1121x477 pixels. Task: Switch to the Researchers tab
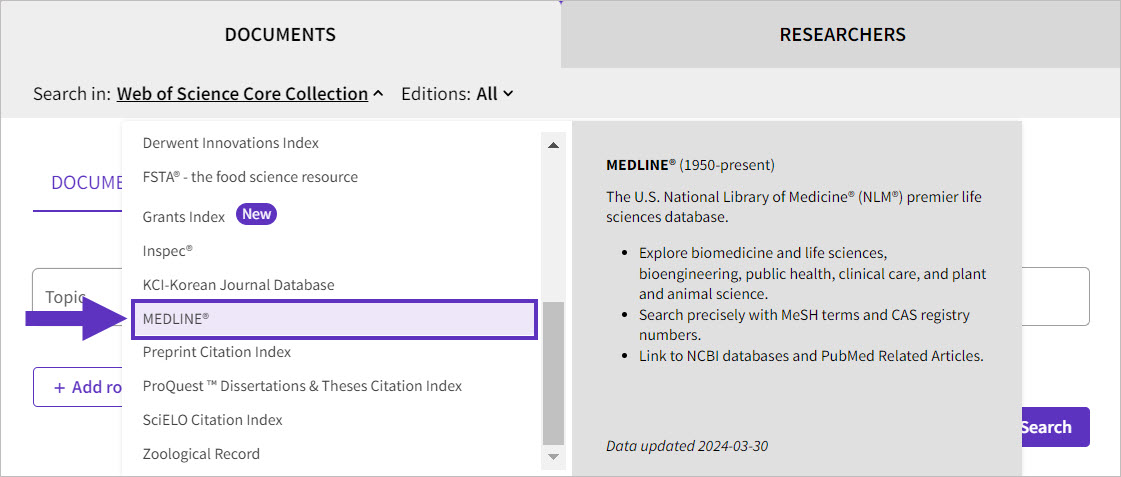click(842, 34)
